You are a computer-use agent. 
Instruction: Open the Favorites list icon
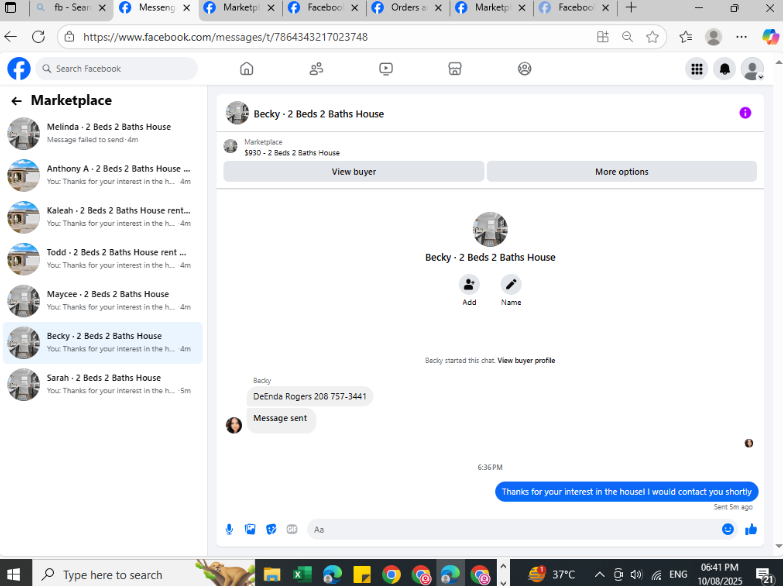click(686, 37)
